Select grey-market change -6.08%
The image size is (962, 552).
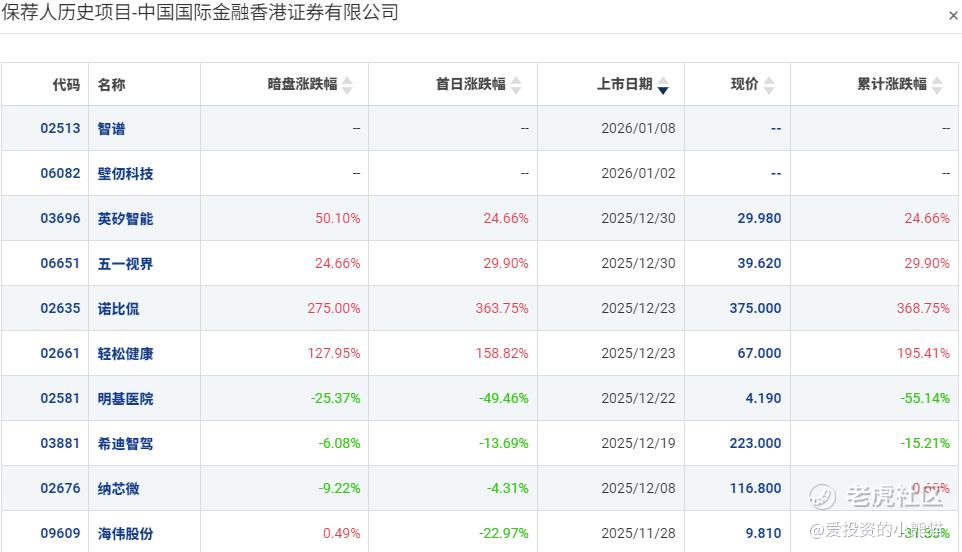[339, 443]
